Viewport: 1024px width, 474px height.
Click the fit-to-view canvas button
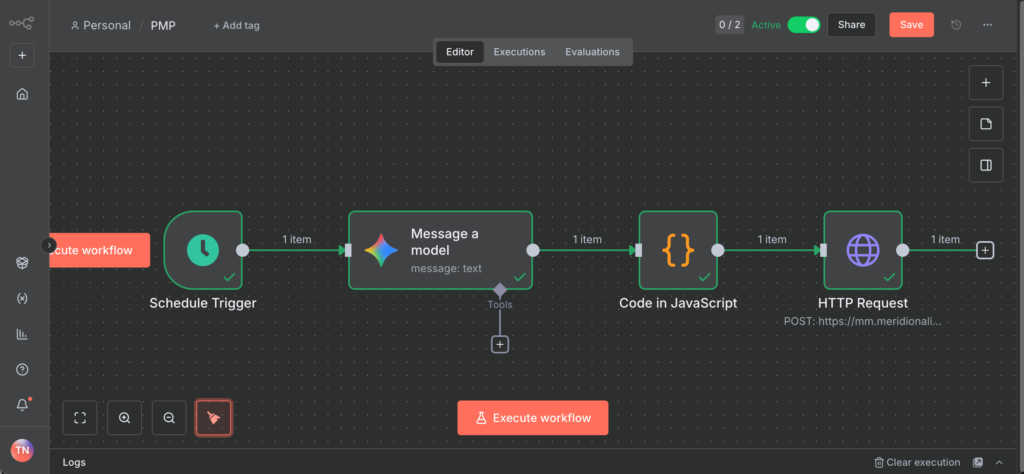tap(80, 418)
